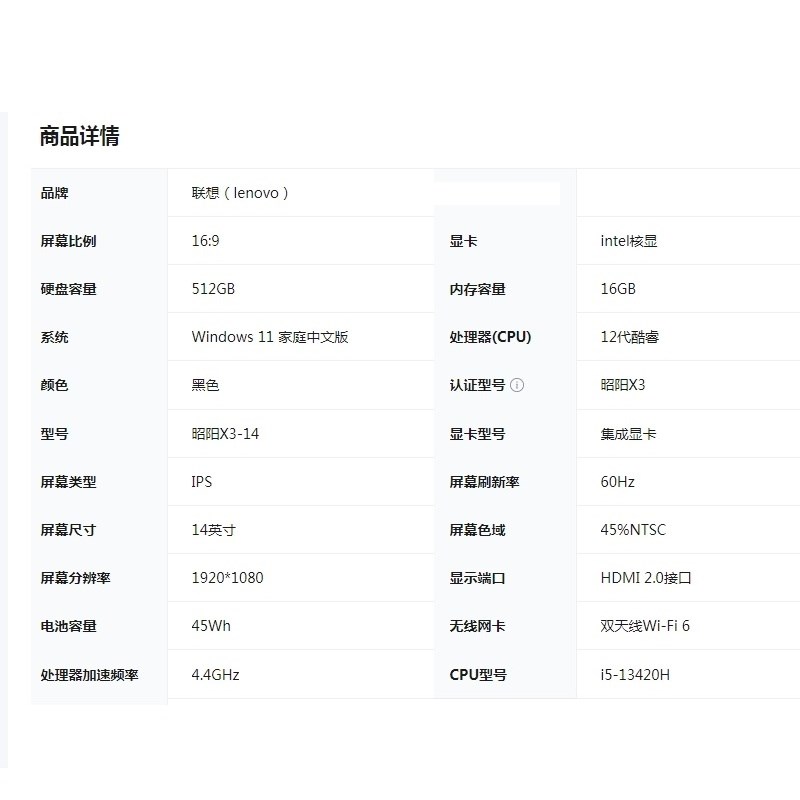Select the 双天线Wi-Fi 6 value
Viewport: 800px width, 800px height.
pyautogui.click(x=645, y=626)
